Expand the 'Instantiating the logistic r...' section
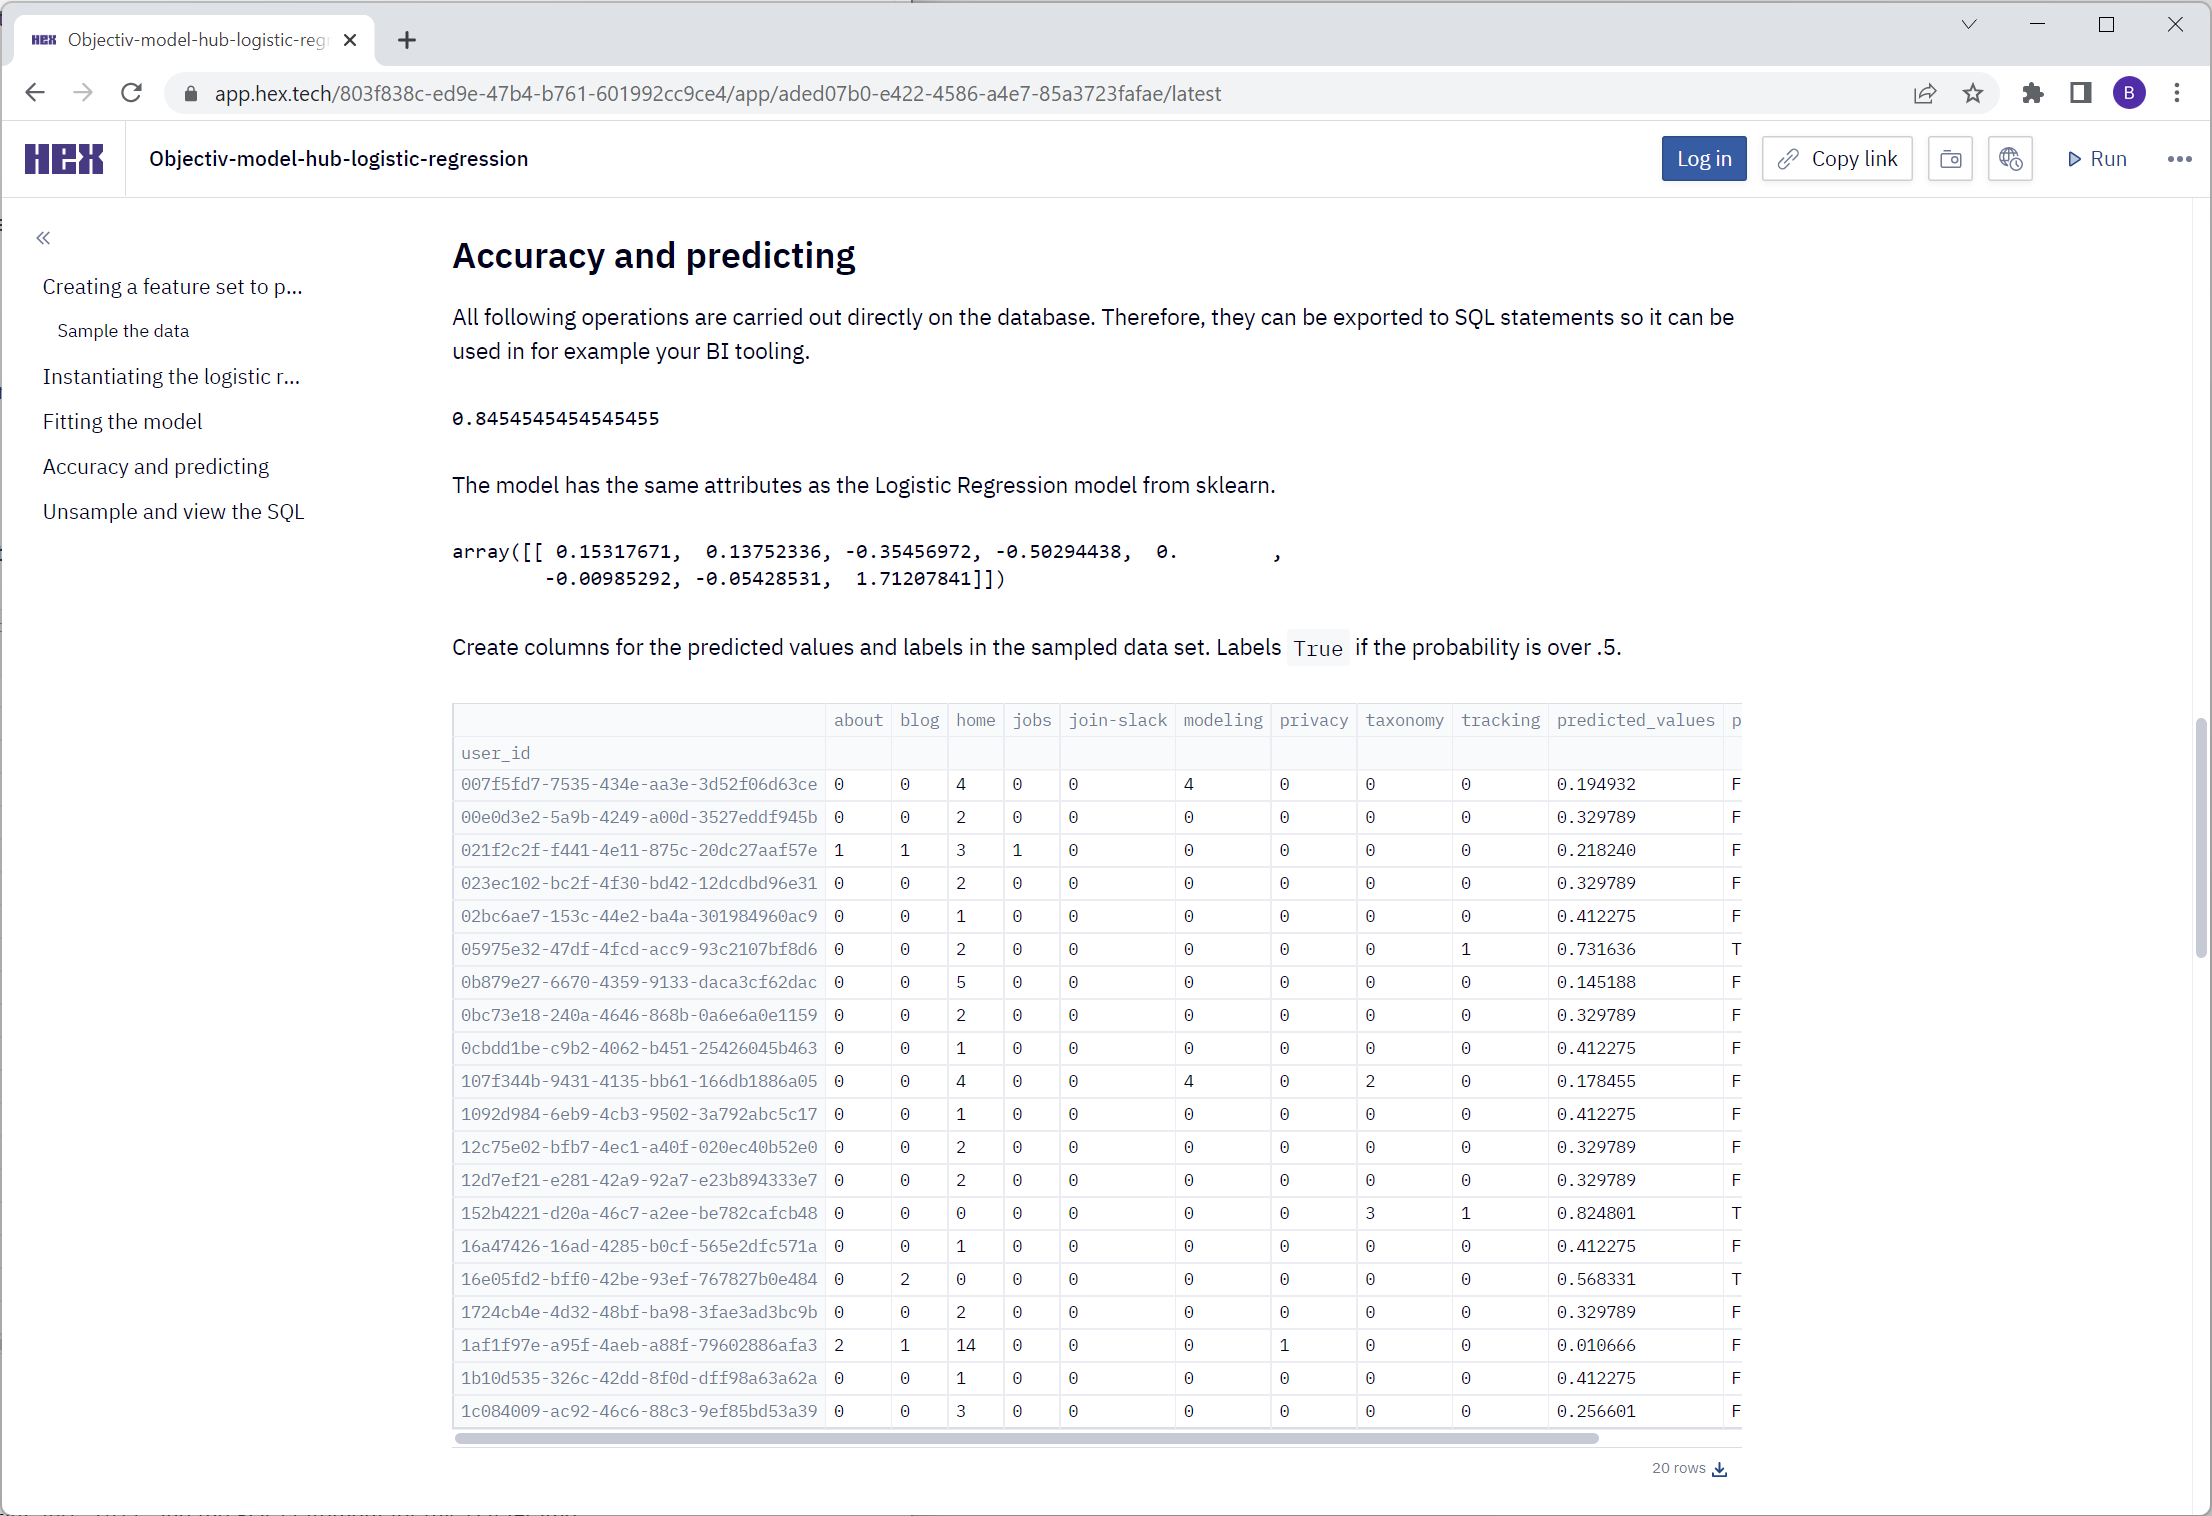2212x1516 pixels. coord(170,375)
